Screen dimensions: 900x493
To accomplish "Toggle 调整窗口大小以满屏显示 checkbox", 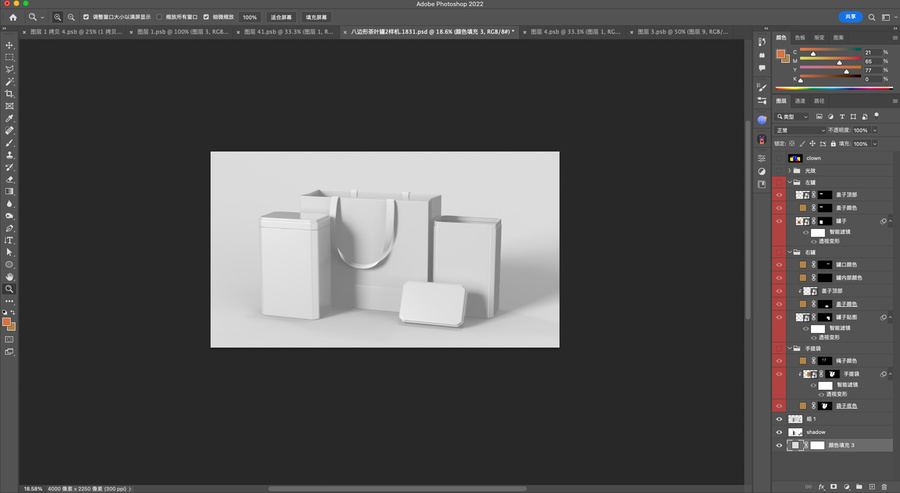I will (x=86, y=17).
